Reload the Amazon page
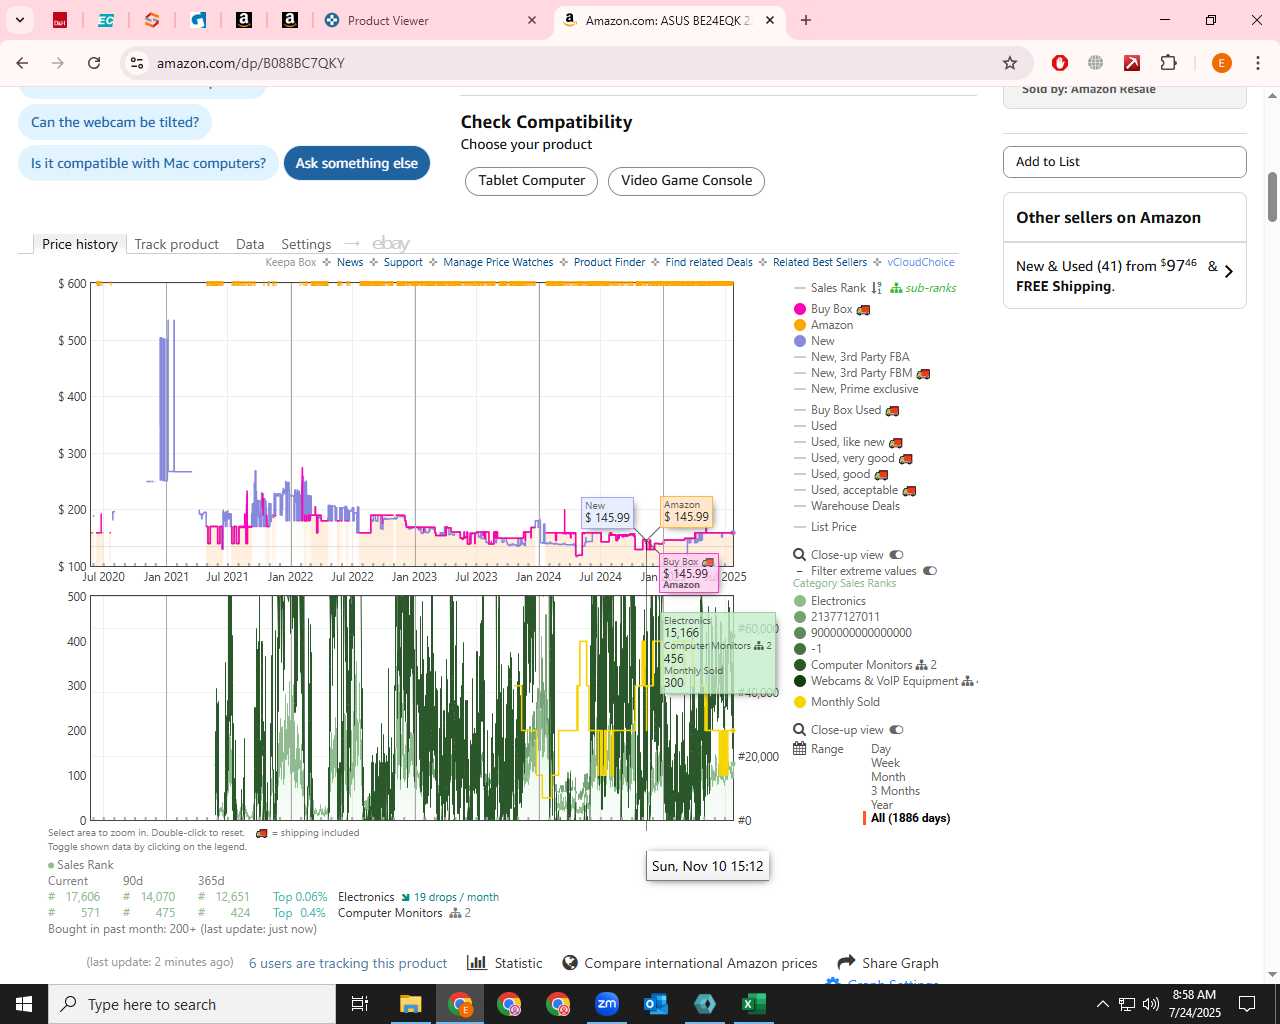This screenshot has height=1024, width=1280. point(94,63)
